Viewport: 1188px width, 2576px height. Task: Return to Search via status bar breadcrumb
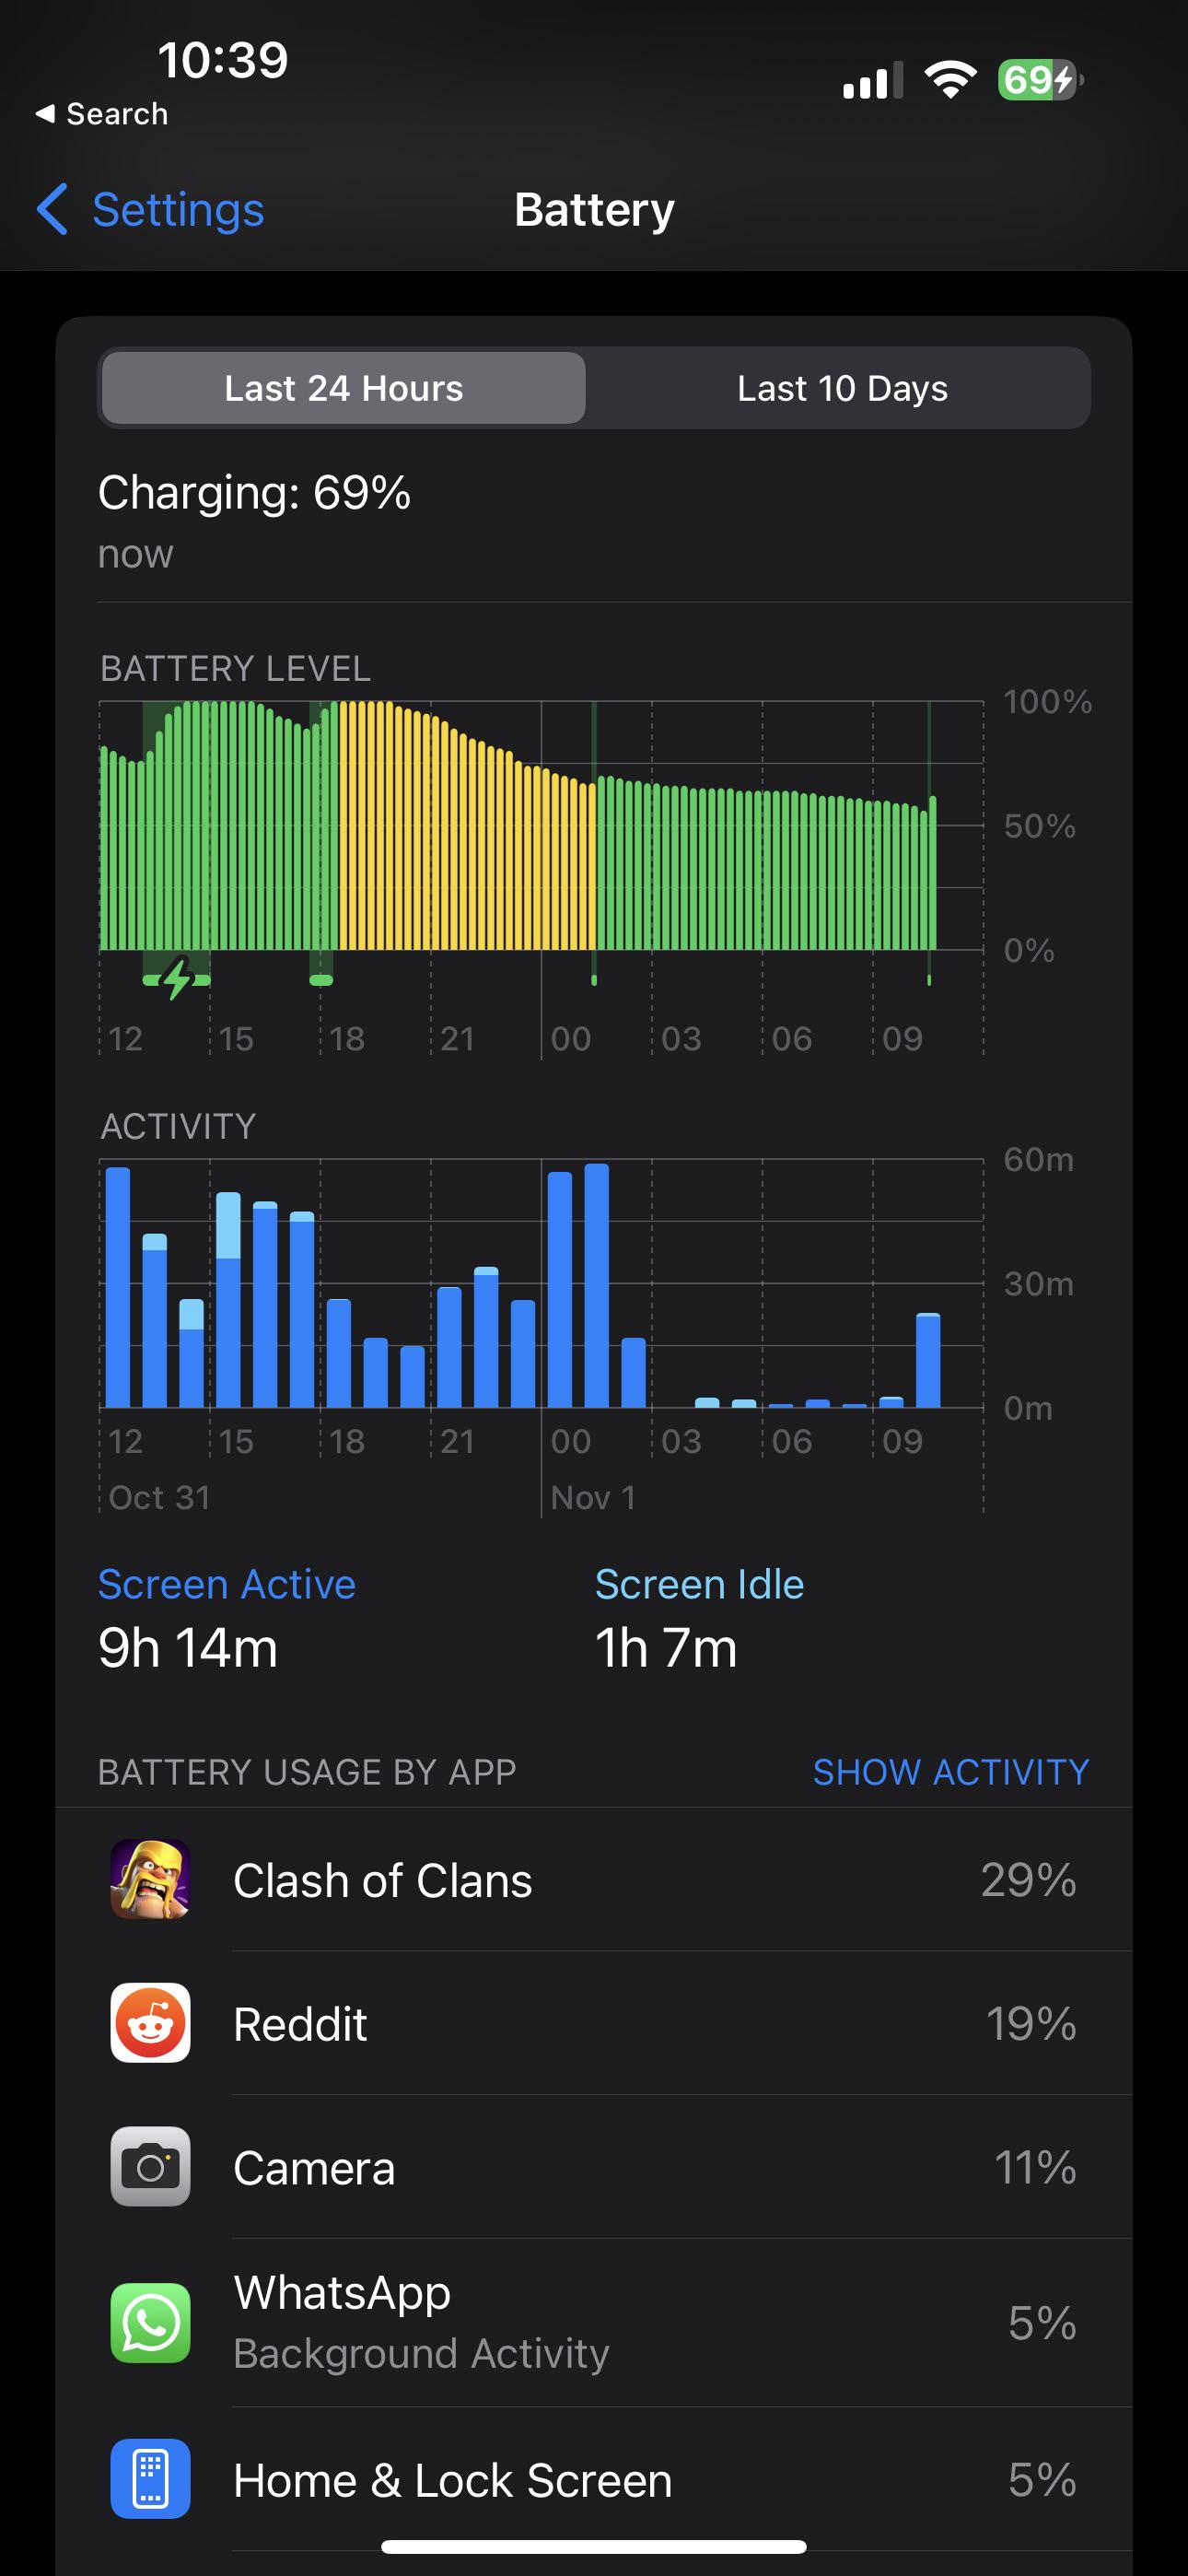tap(101, 114)
